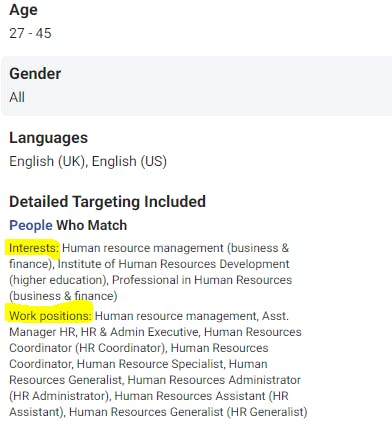Select the Gender value All
This screenshot has width=392, height=434.
coord(17,97)
